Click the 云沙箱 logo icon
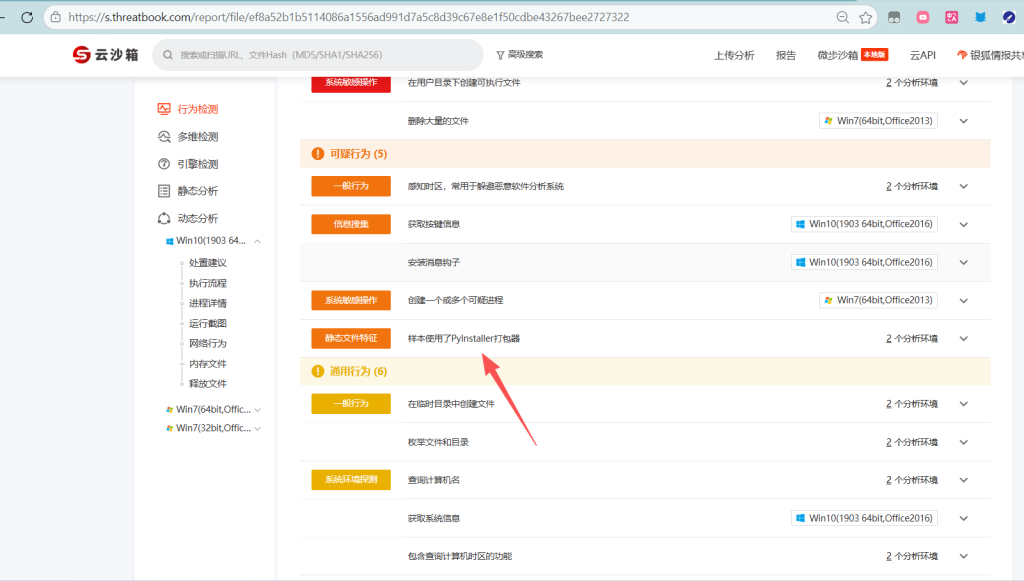Image resolution: width=1024 pixels, height=581 pixels. (x=81, y=55)
